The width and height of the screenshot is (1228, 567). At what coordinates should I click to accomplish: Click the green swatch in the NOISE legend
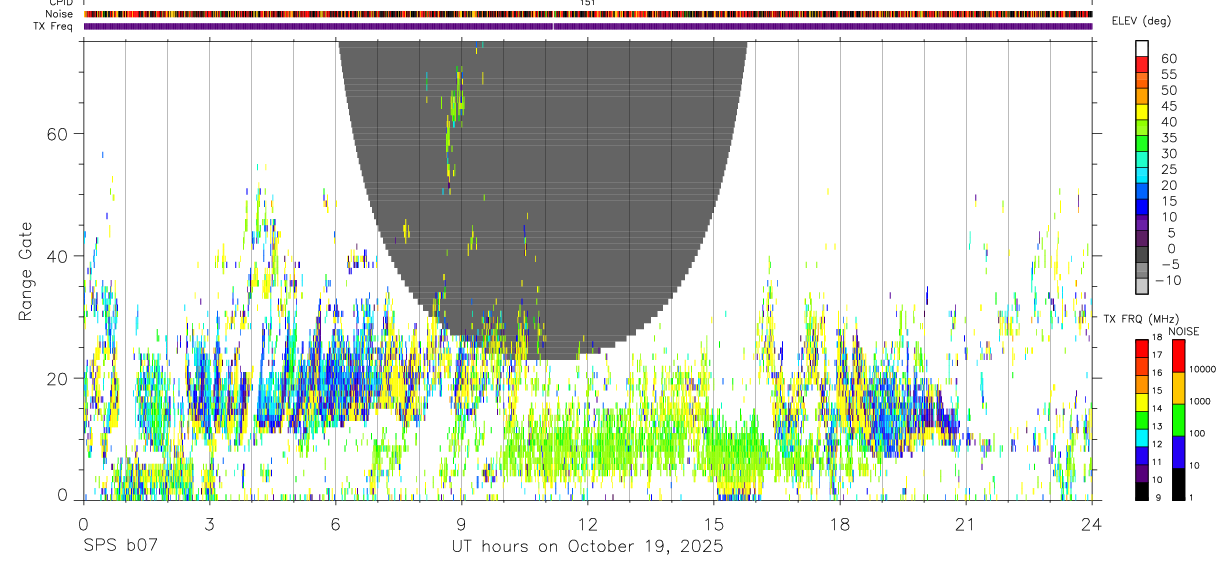pos(1178,420)
